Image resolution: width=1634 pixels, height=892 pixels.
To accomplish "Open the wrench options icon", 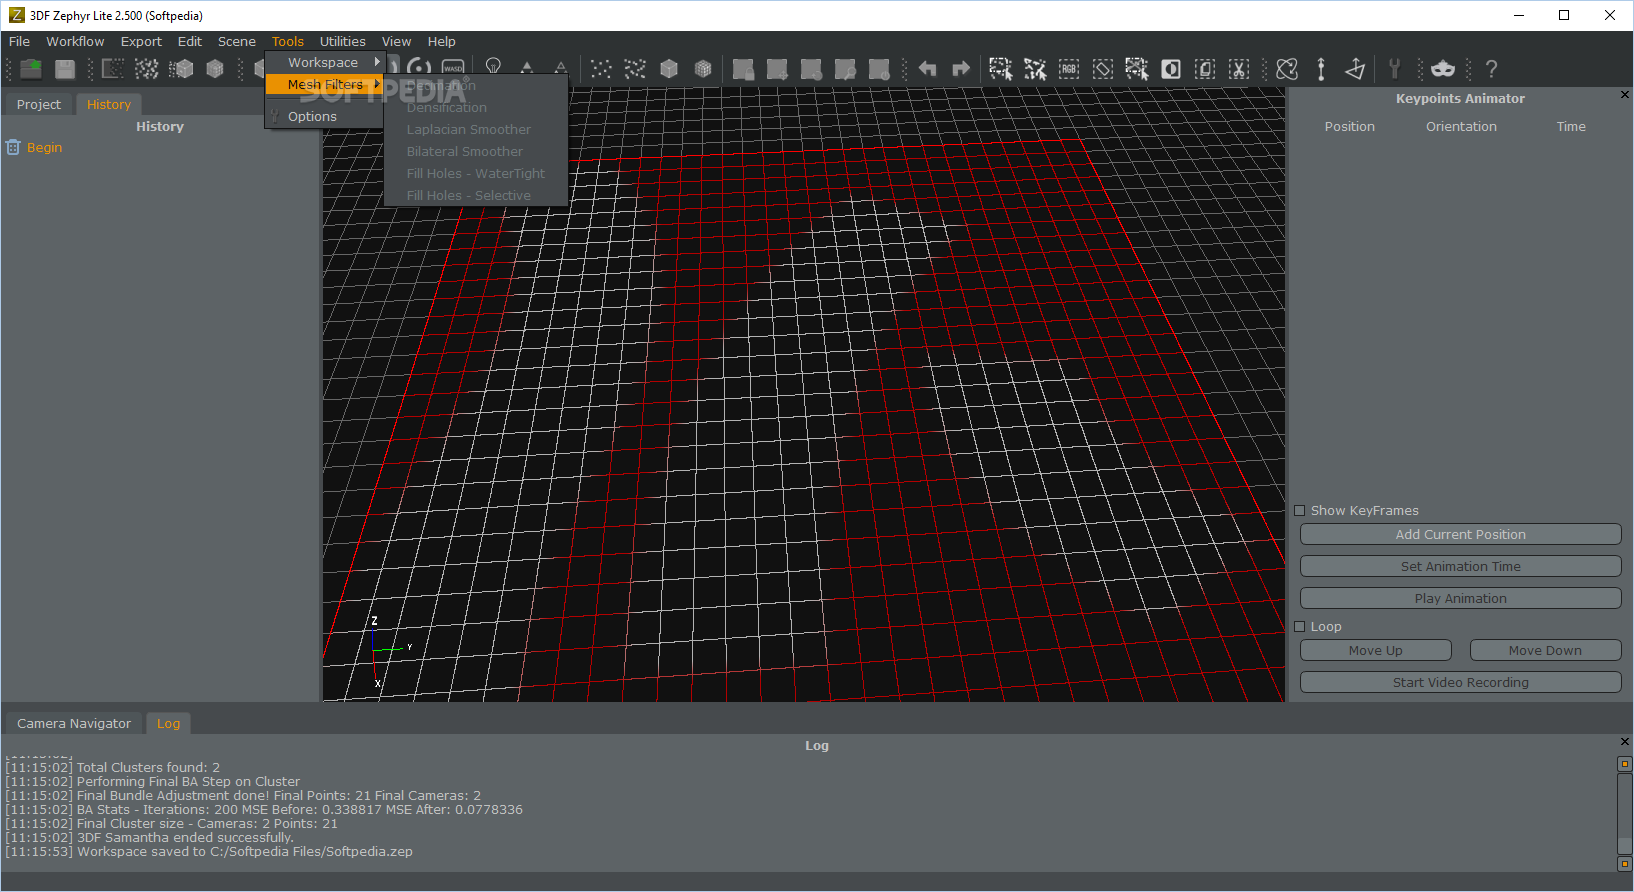I will tap(1395, 69).
